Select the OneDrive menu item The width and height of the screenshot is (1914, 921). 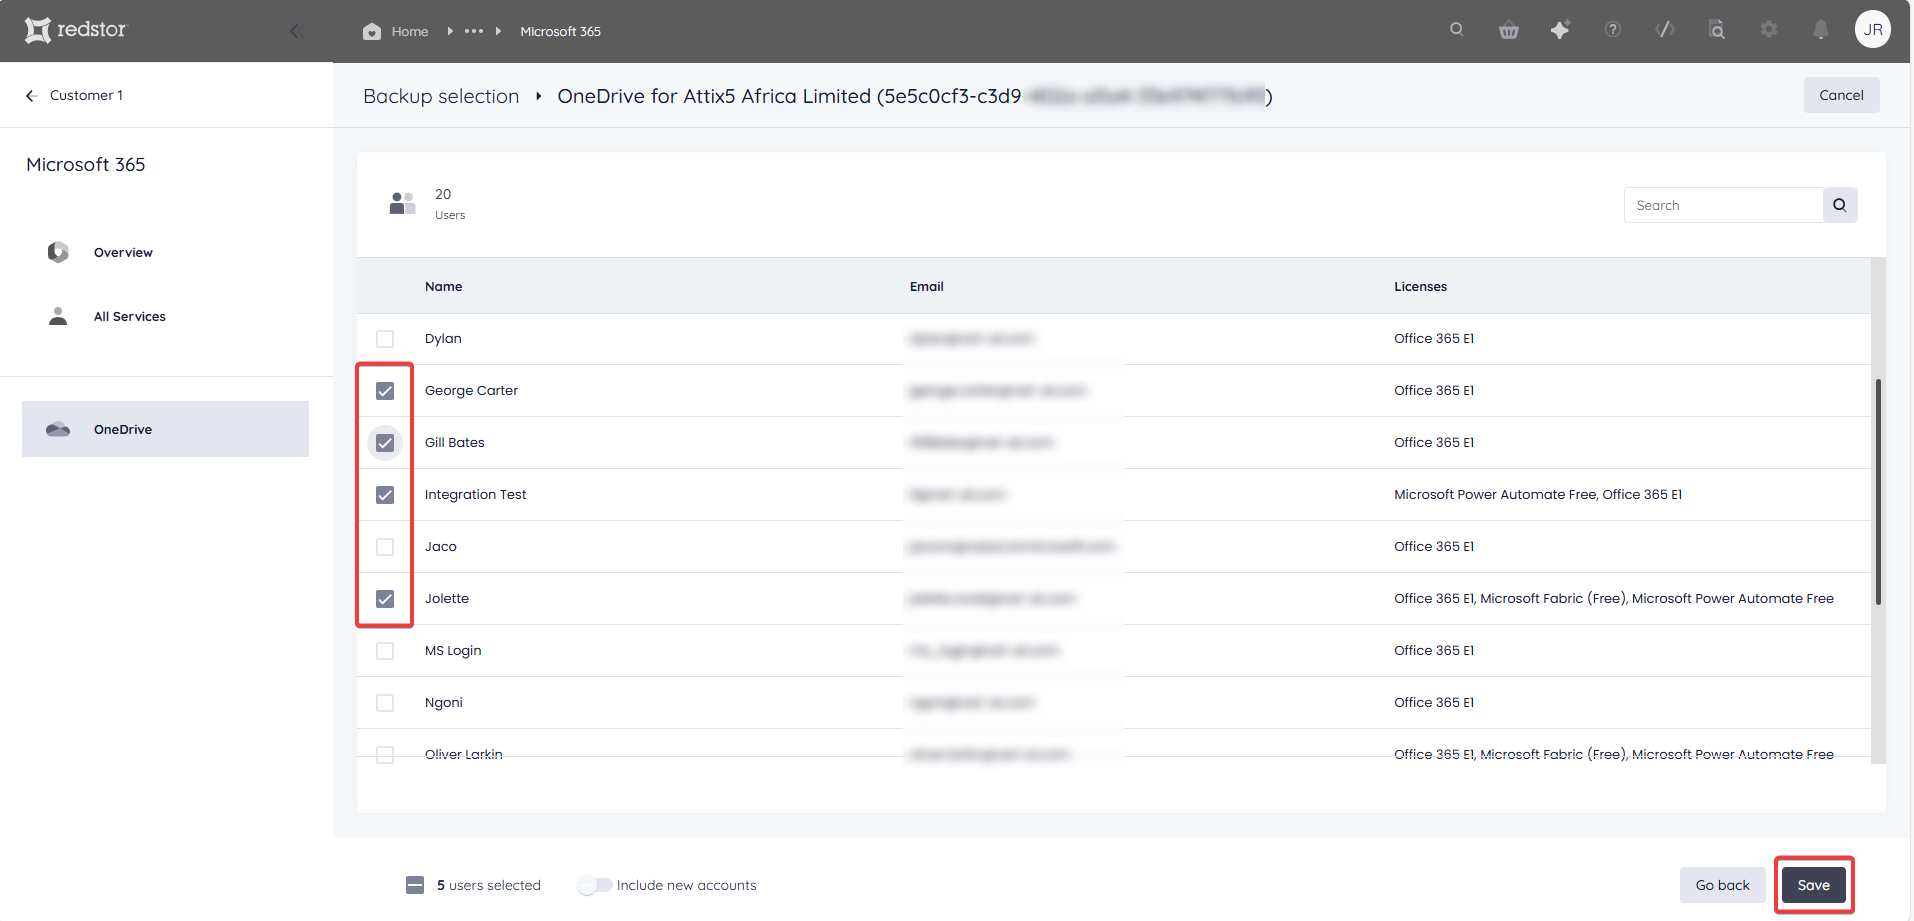pos(165,429)
